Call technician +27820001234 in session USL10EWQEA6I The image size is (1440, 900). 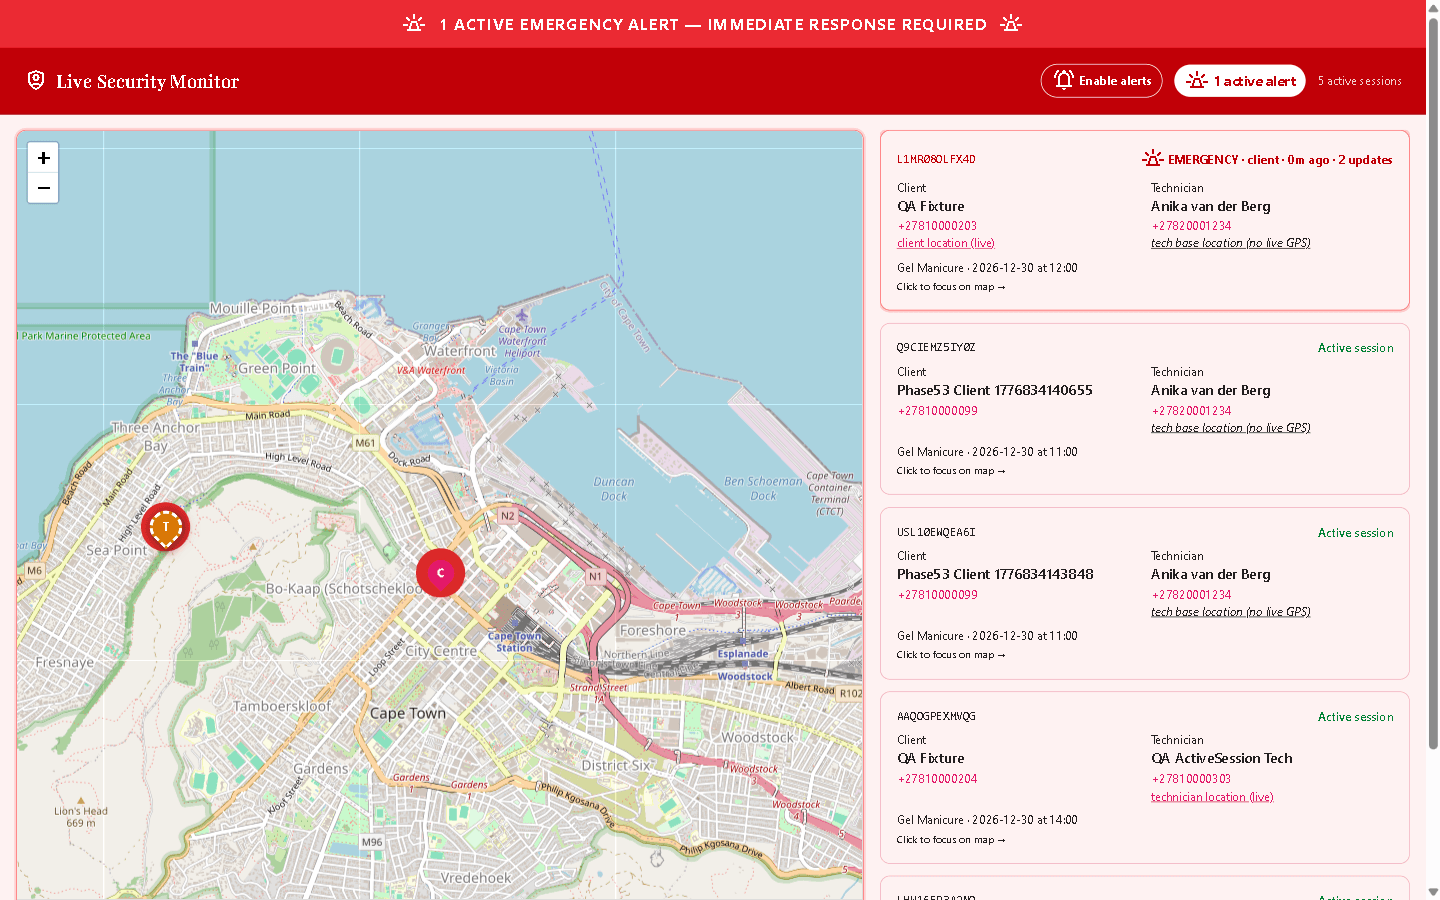pyautogui.click(x=1191, y=595)
